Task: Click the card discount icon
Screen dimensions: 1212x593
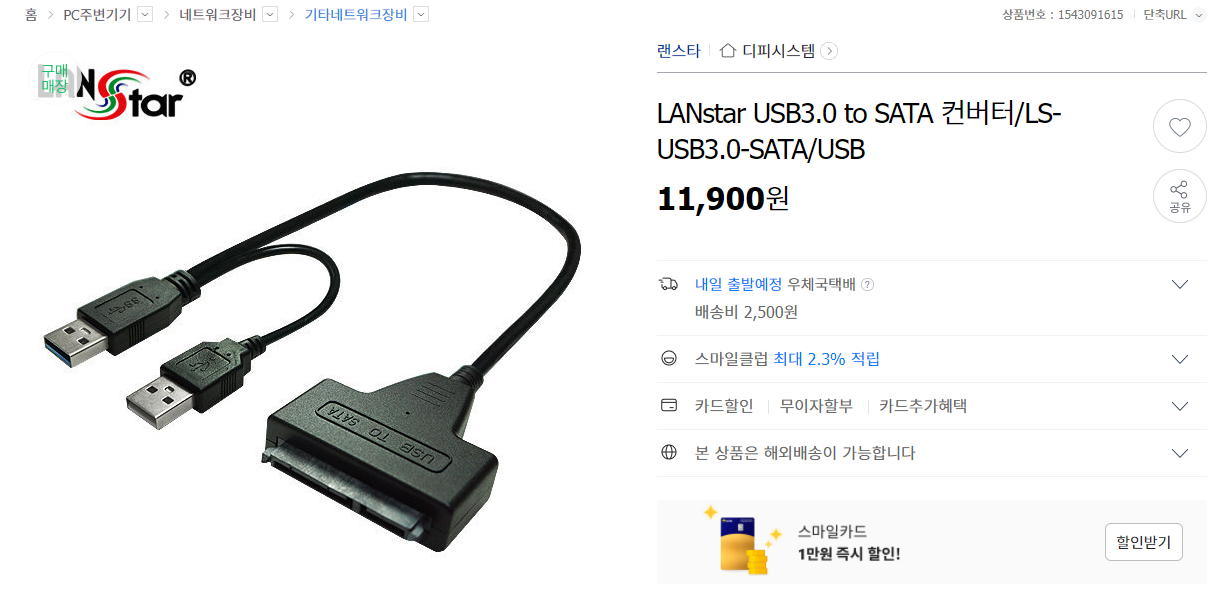Action: (669, 406)
